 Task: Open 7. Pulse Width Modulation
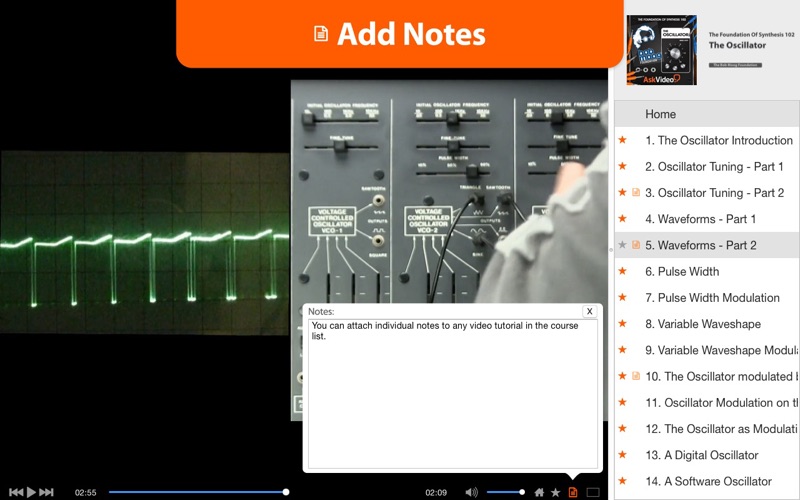pos(707,297)
